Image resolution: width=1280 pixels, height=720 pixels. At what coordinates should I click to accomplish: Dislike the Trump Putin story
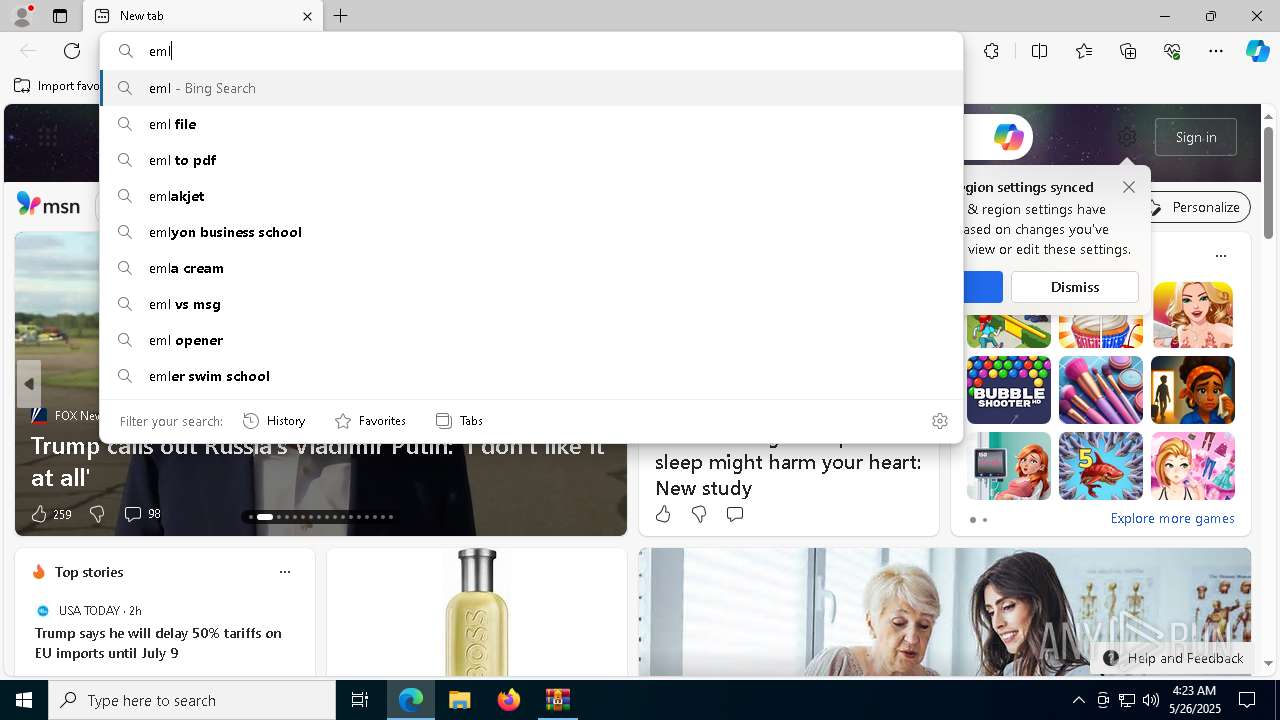(x=97, y=514)
